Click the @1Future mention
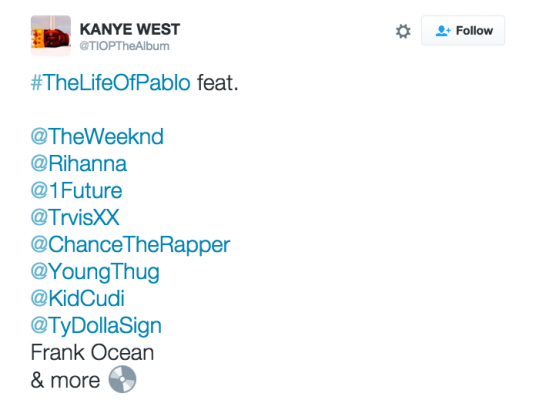Screen dimensions: 536x400 click(77, 190)
